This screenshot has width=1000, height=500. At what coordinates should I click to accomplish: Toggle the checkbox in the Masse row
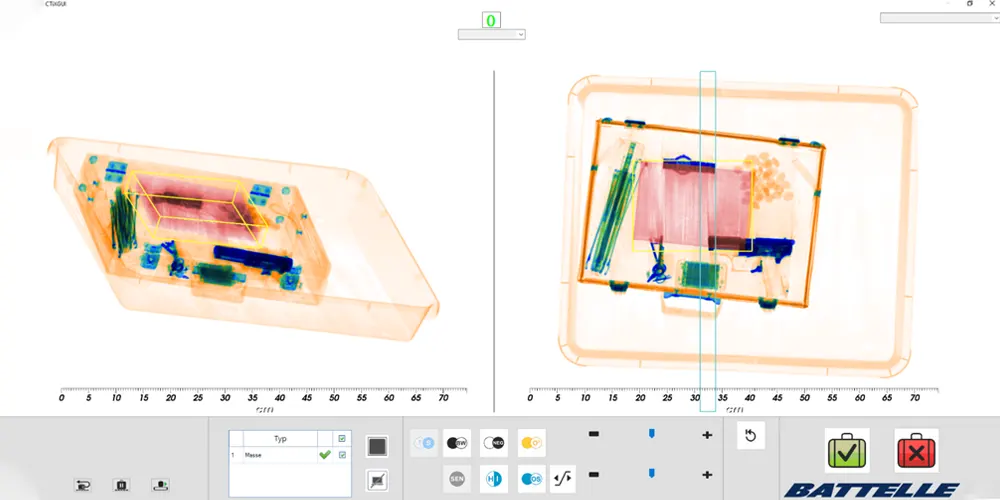343,455
